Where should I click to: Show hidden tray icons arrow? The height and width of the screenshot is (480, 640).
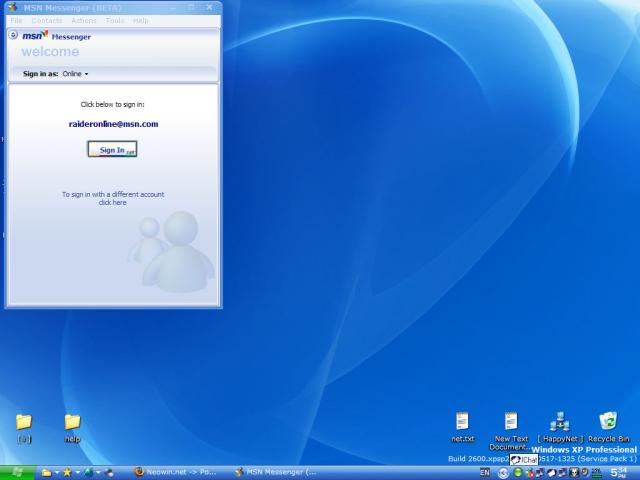click(503, 473)
